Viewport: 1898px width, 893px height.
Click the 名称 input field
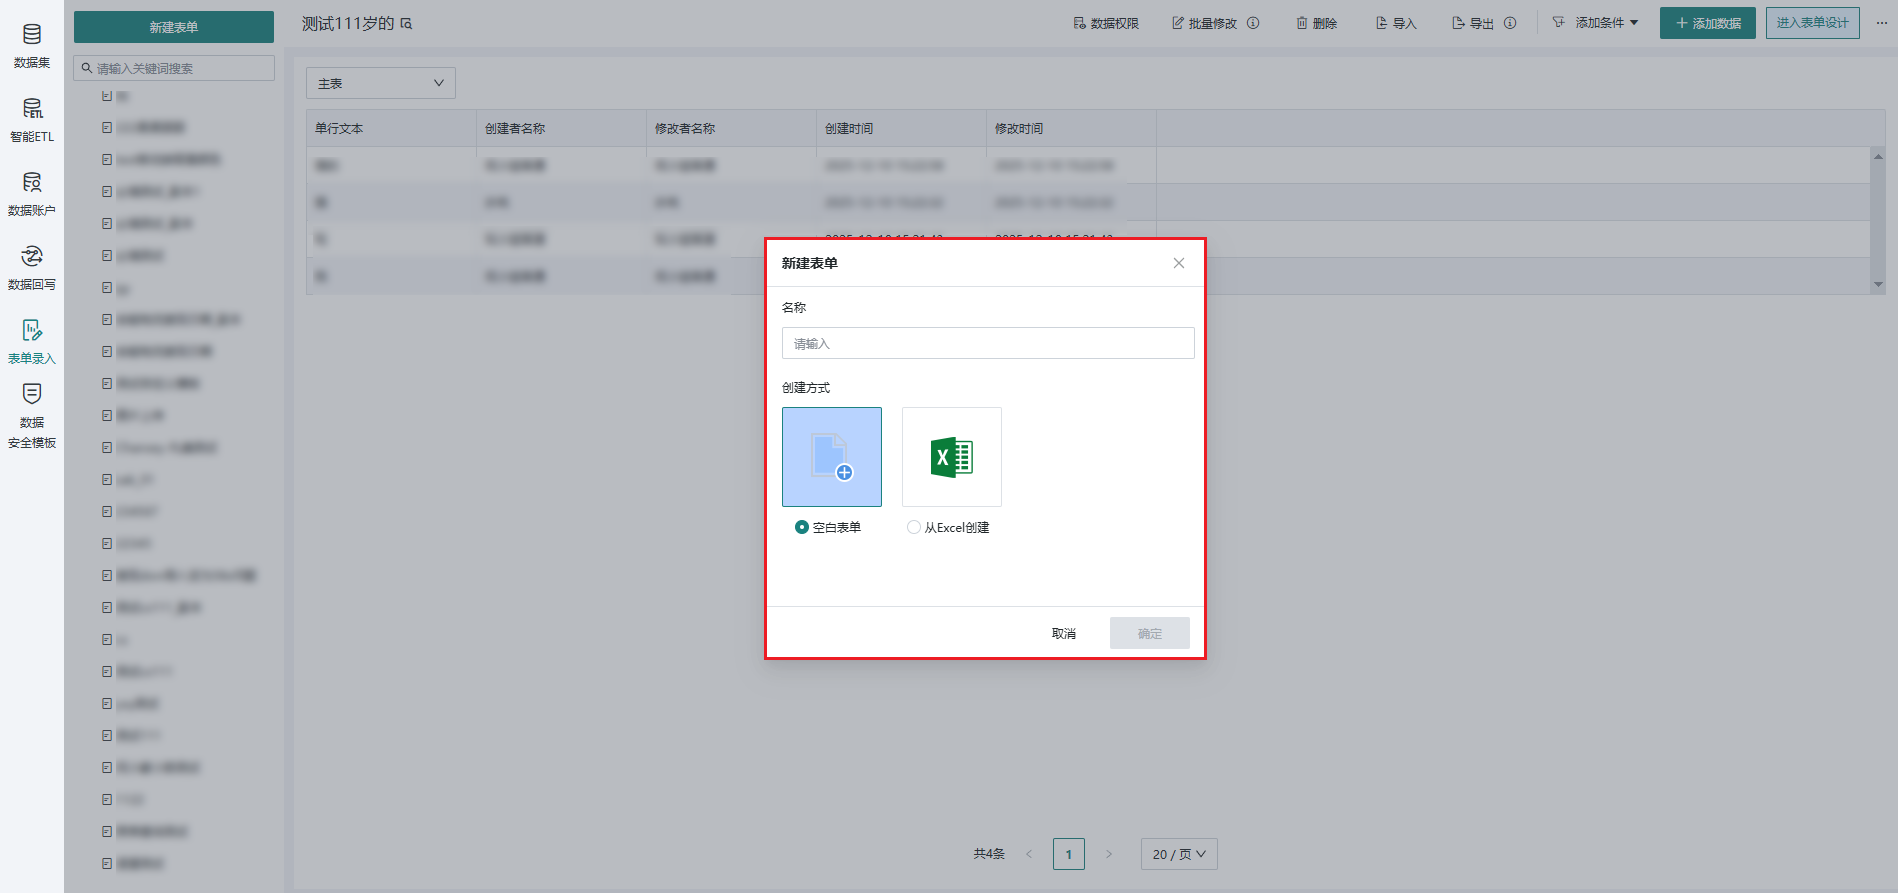(987, 343)
